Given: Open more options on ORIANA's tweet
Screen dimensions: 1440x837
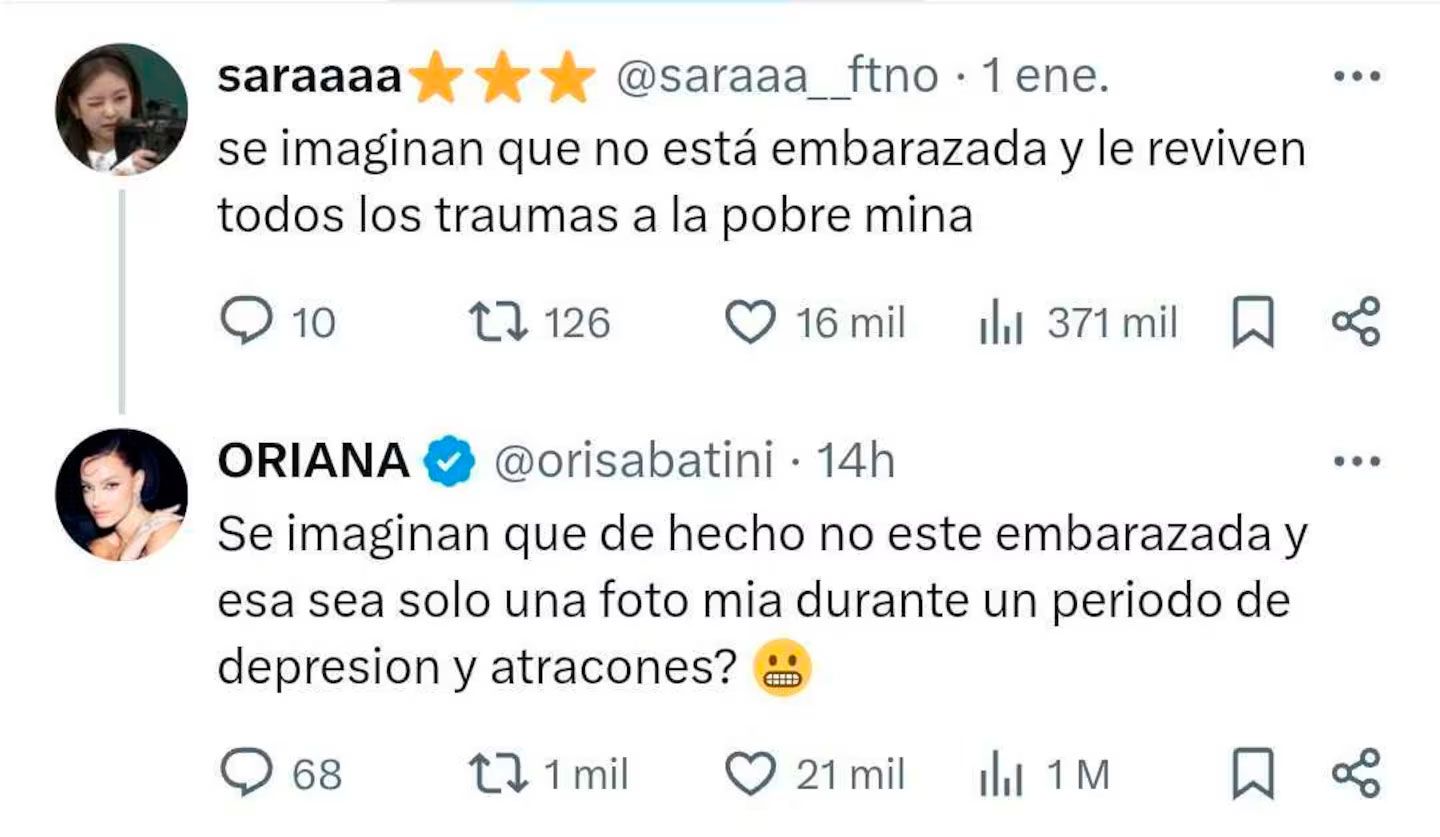Looking at the screenshot, I should (x=1358, y=461).
